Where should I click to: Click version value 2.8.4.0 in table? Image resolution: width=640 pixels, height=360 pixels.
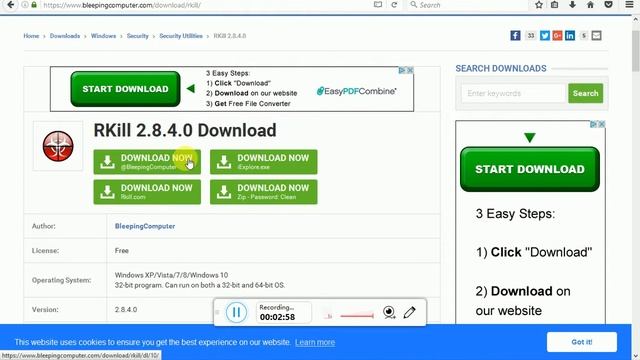(x=126, y=309)
